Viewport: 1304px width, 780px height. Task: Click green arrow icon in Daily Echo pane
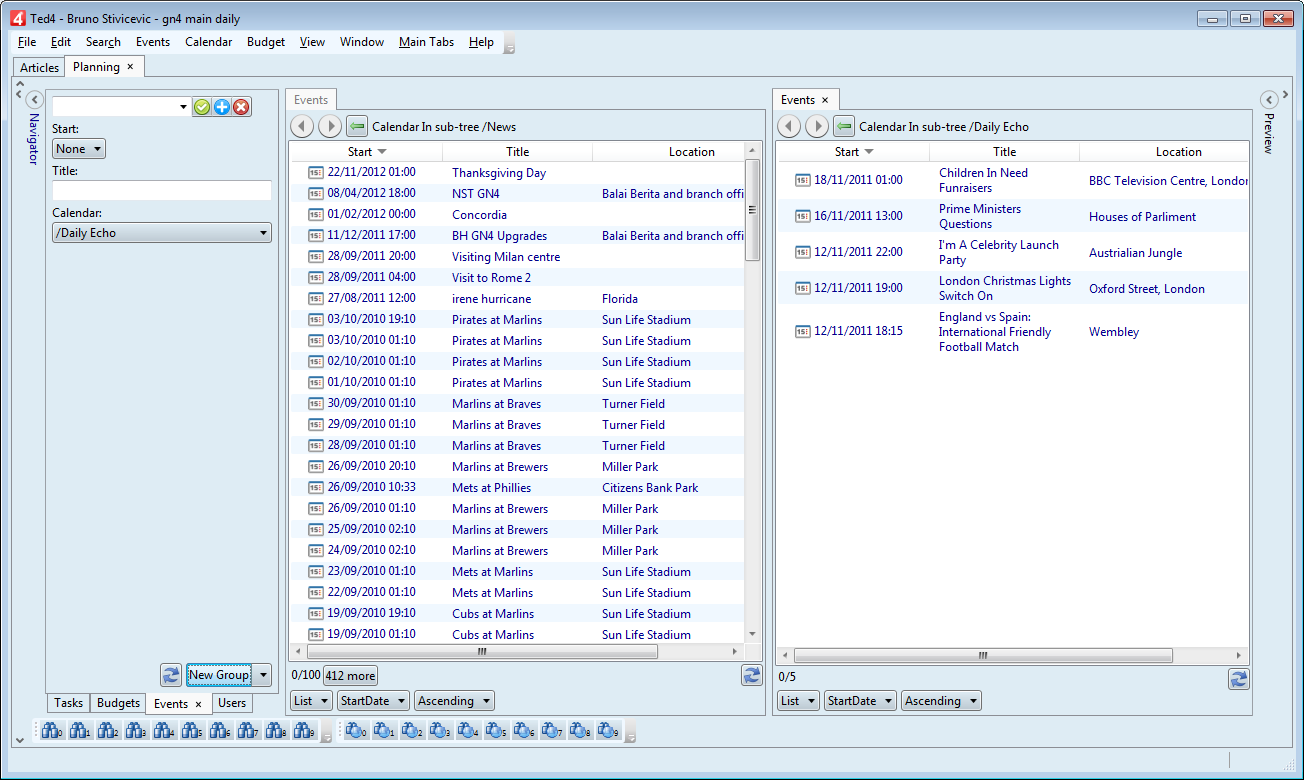point(844,126)
